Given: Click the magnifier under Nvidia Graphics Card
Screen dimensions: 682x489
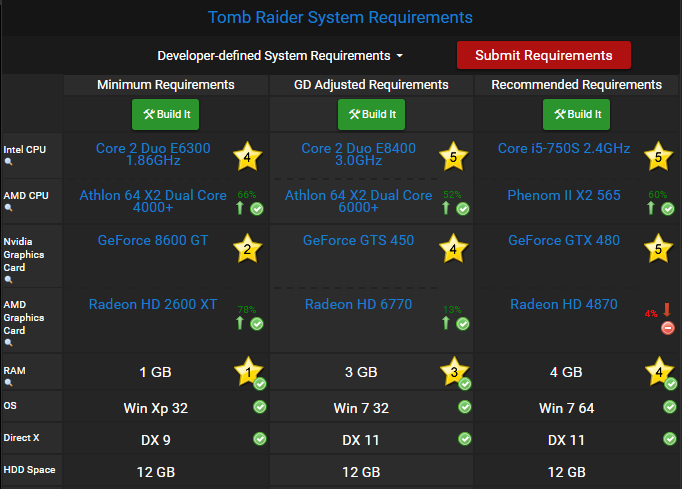Looking at the screenshot, I should pos(8,280).
